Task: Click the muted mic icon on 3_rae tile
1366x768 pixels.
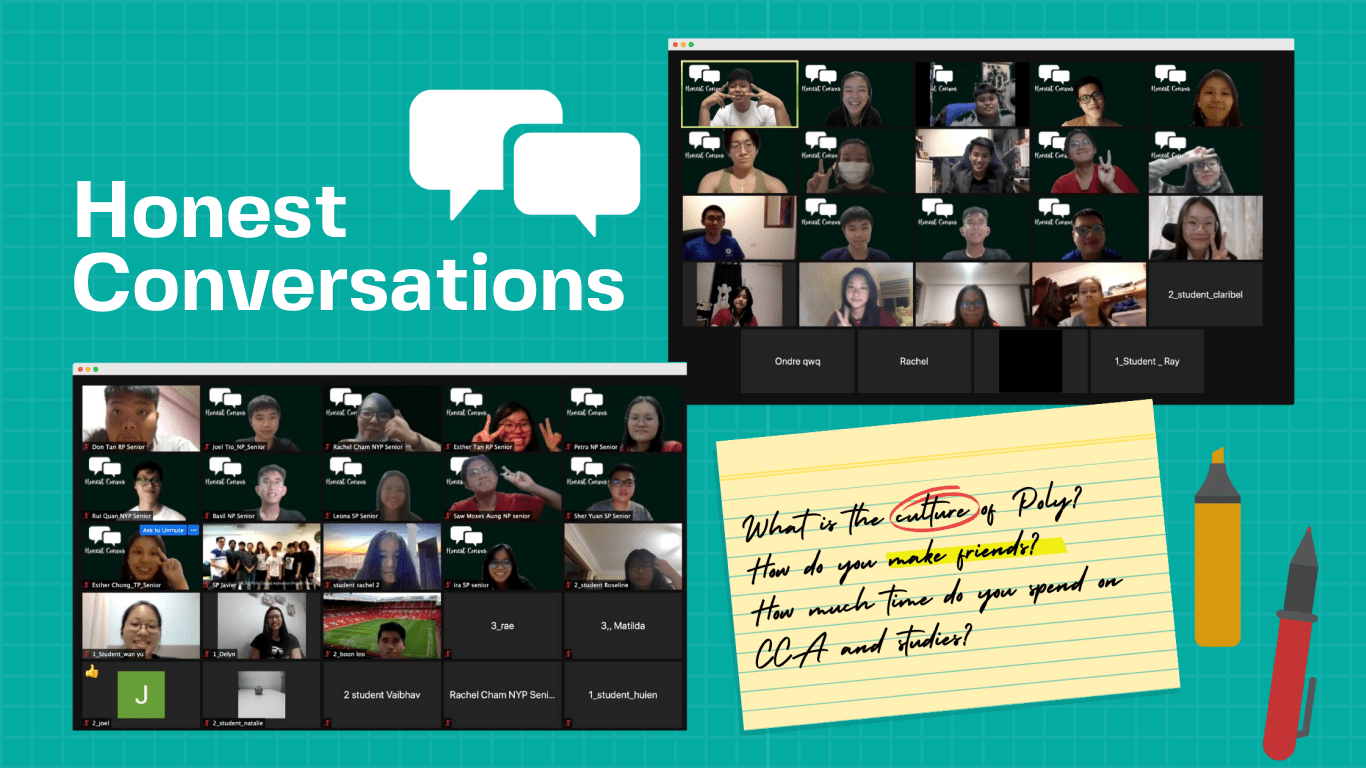Action: (x=448, y=654)
